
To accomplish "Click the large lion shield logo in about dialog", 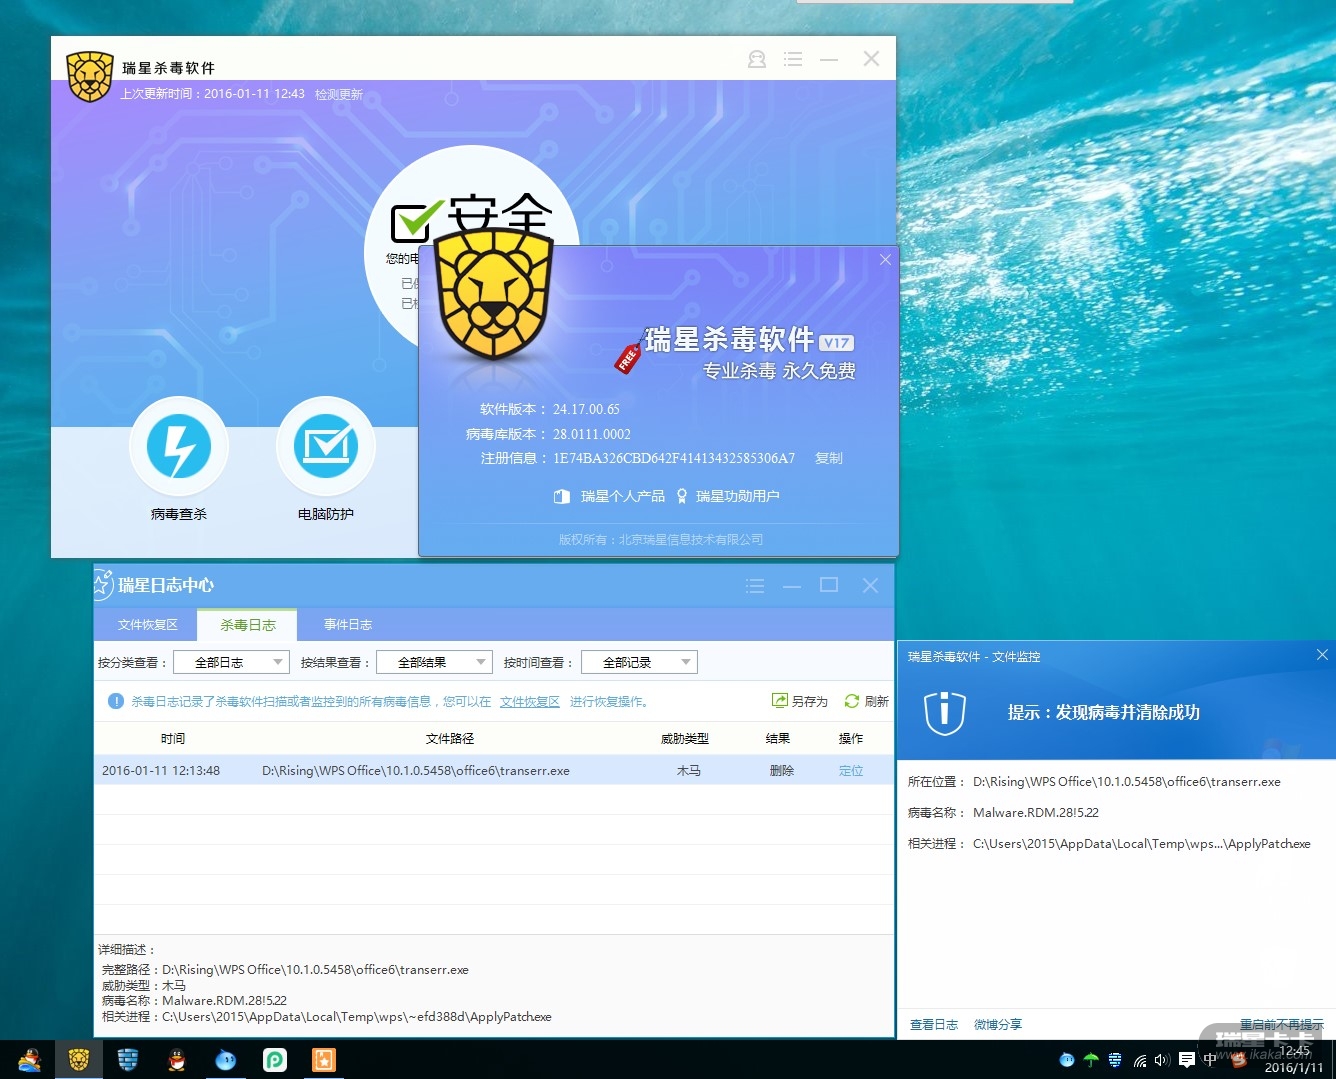I will pyautogui.click(x=495, y=295).
